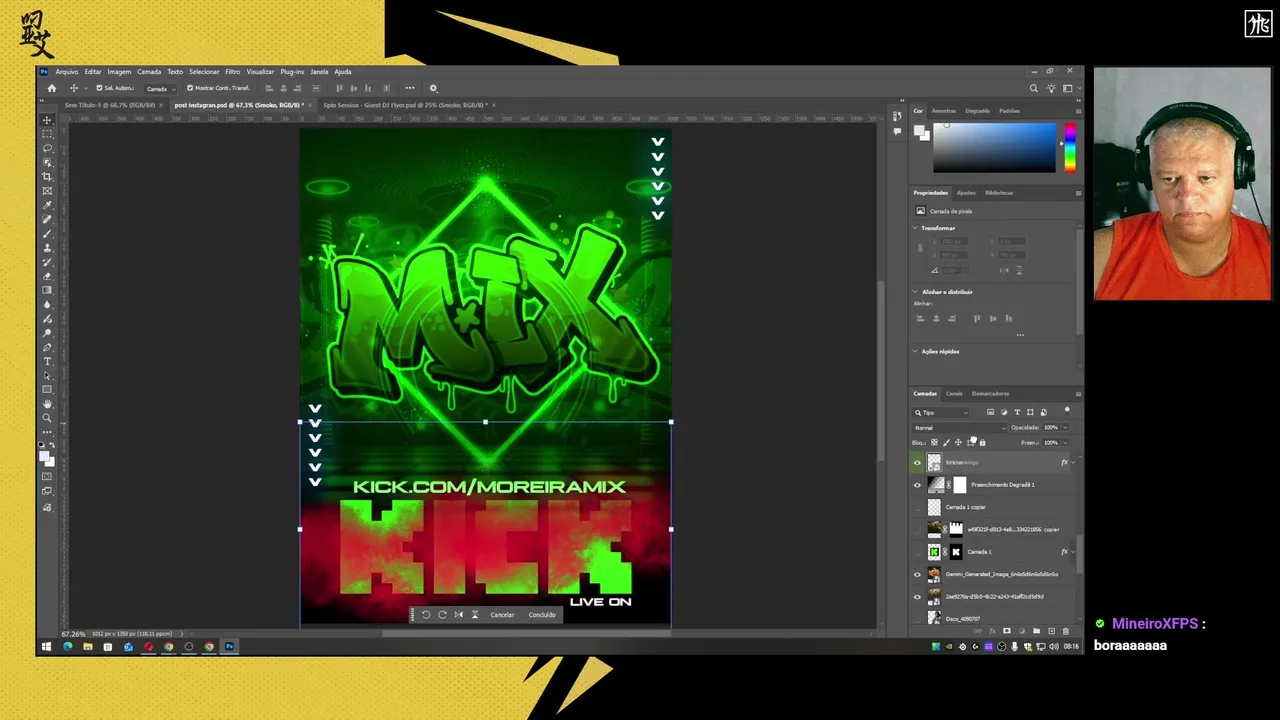Select the Crop tool
The height and width of the screenshot is (720, 1280).
coord(47,177)
